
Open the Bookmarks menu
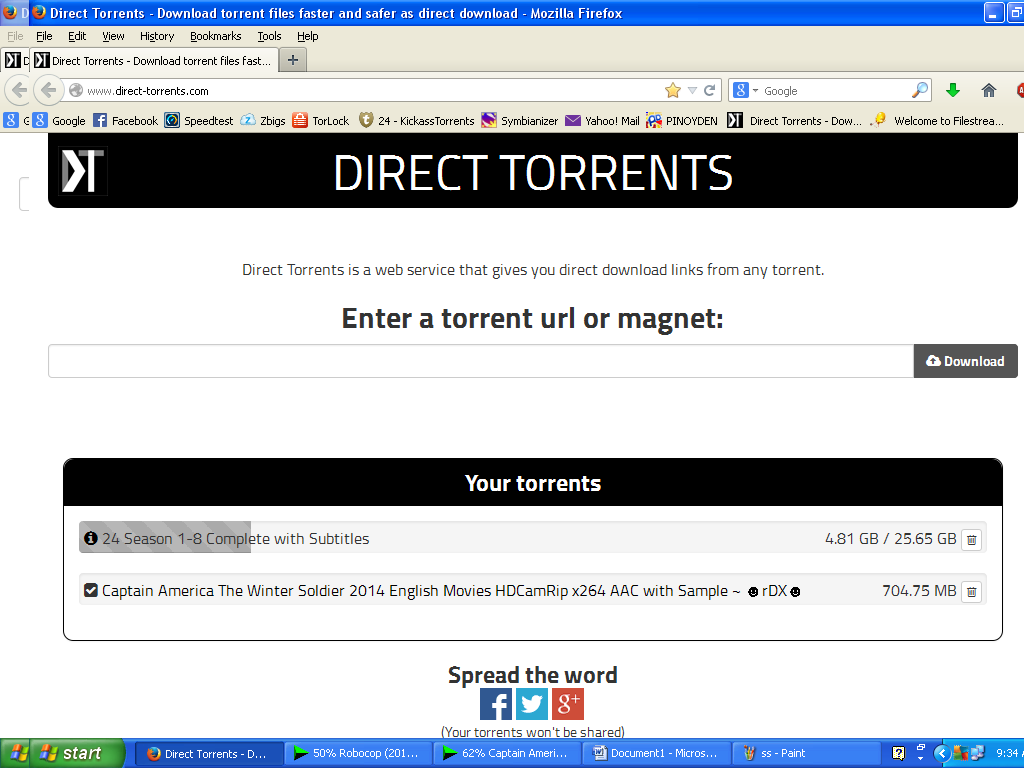(216, 36)
